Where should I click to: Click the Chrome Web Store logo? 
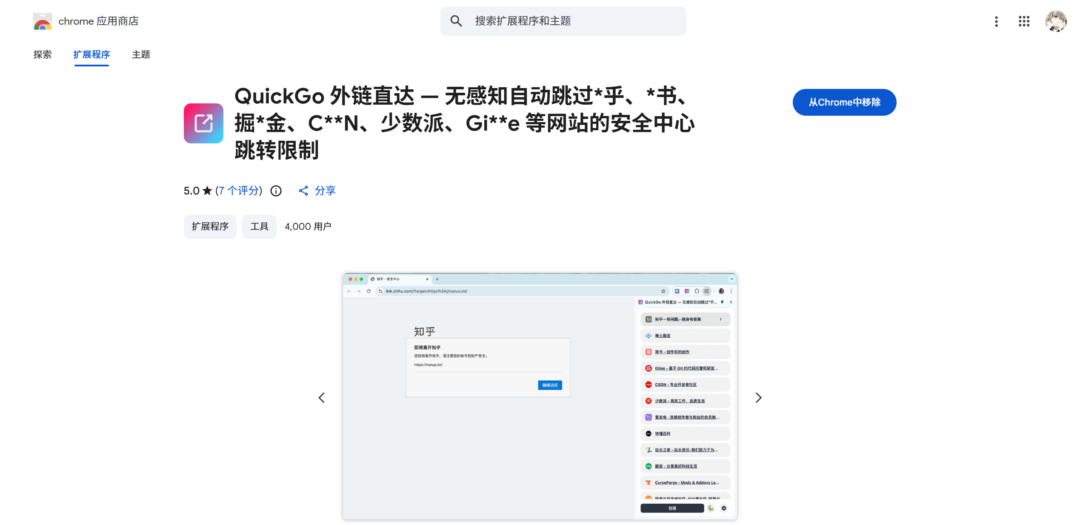[42, 21]
